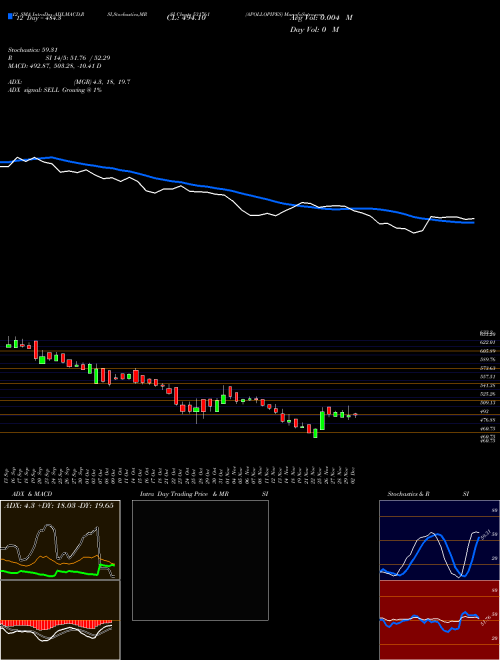The image size is (500, 660).
Task: Click the ADX: 4.3 +DY: 18.03 header
Action: tap(59, 506)
